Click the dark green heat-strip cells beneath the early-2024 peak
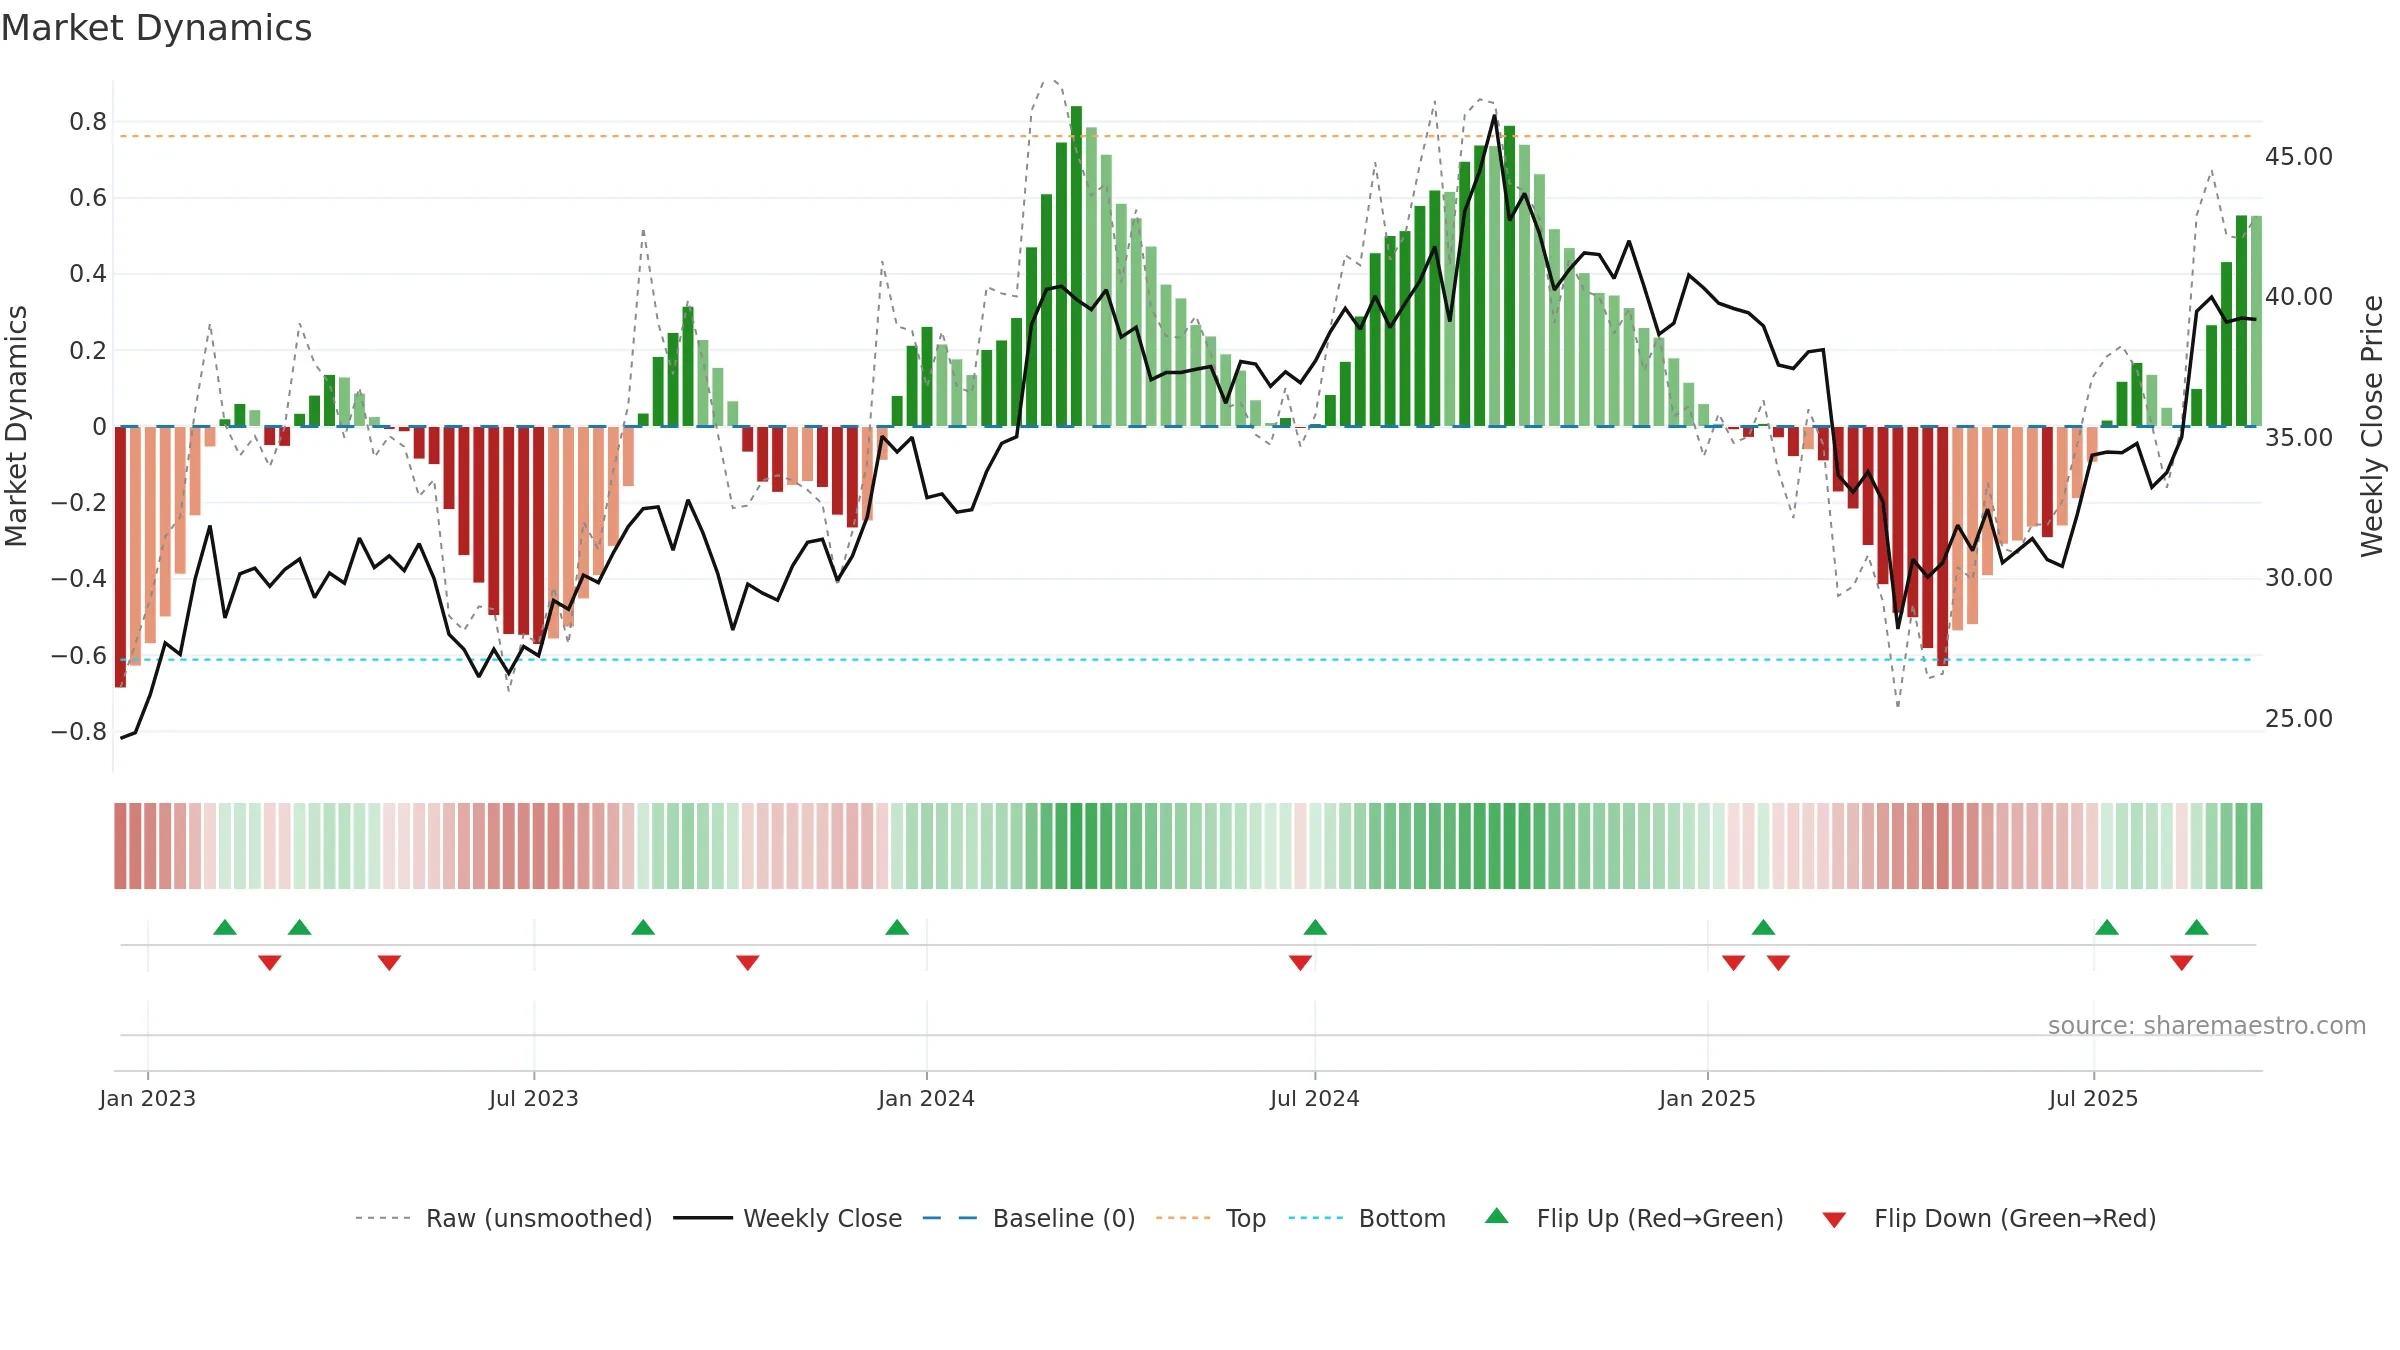The image size is (2400, 1350). point(1076,846)
